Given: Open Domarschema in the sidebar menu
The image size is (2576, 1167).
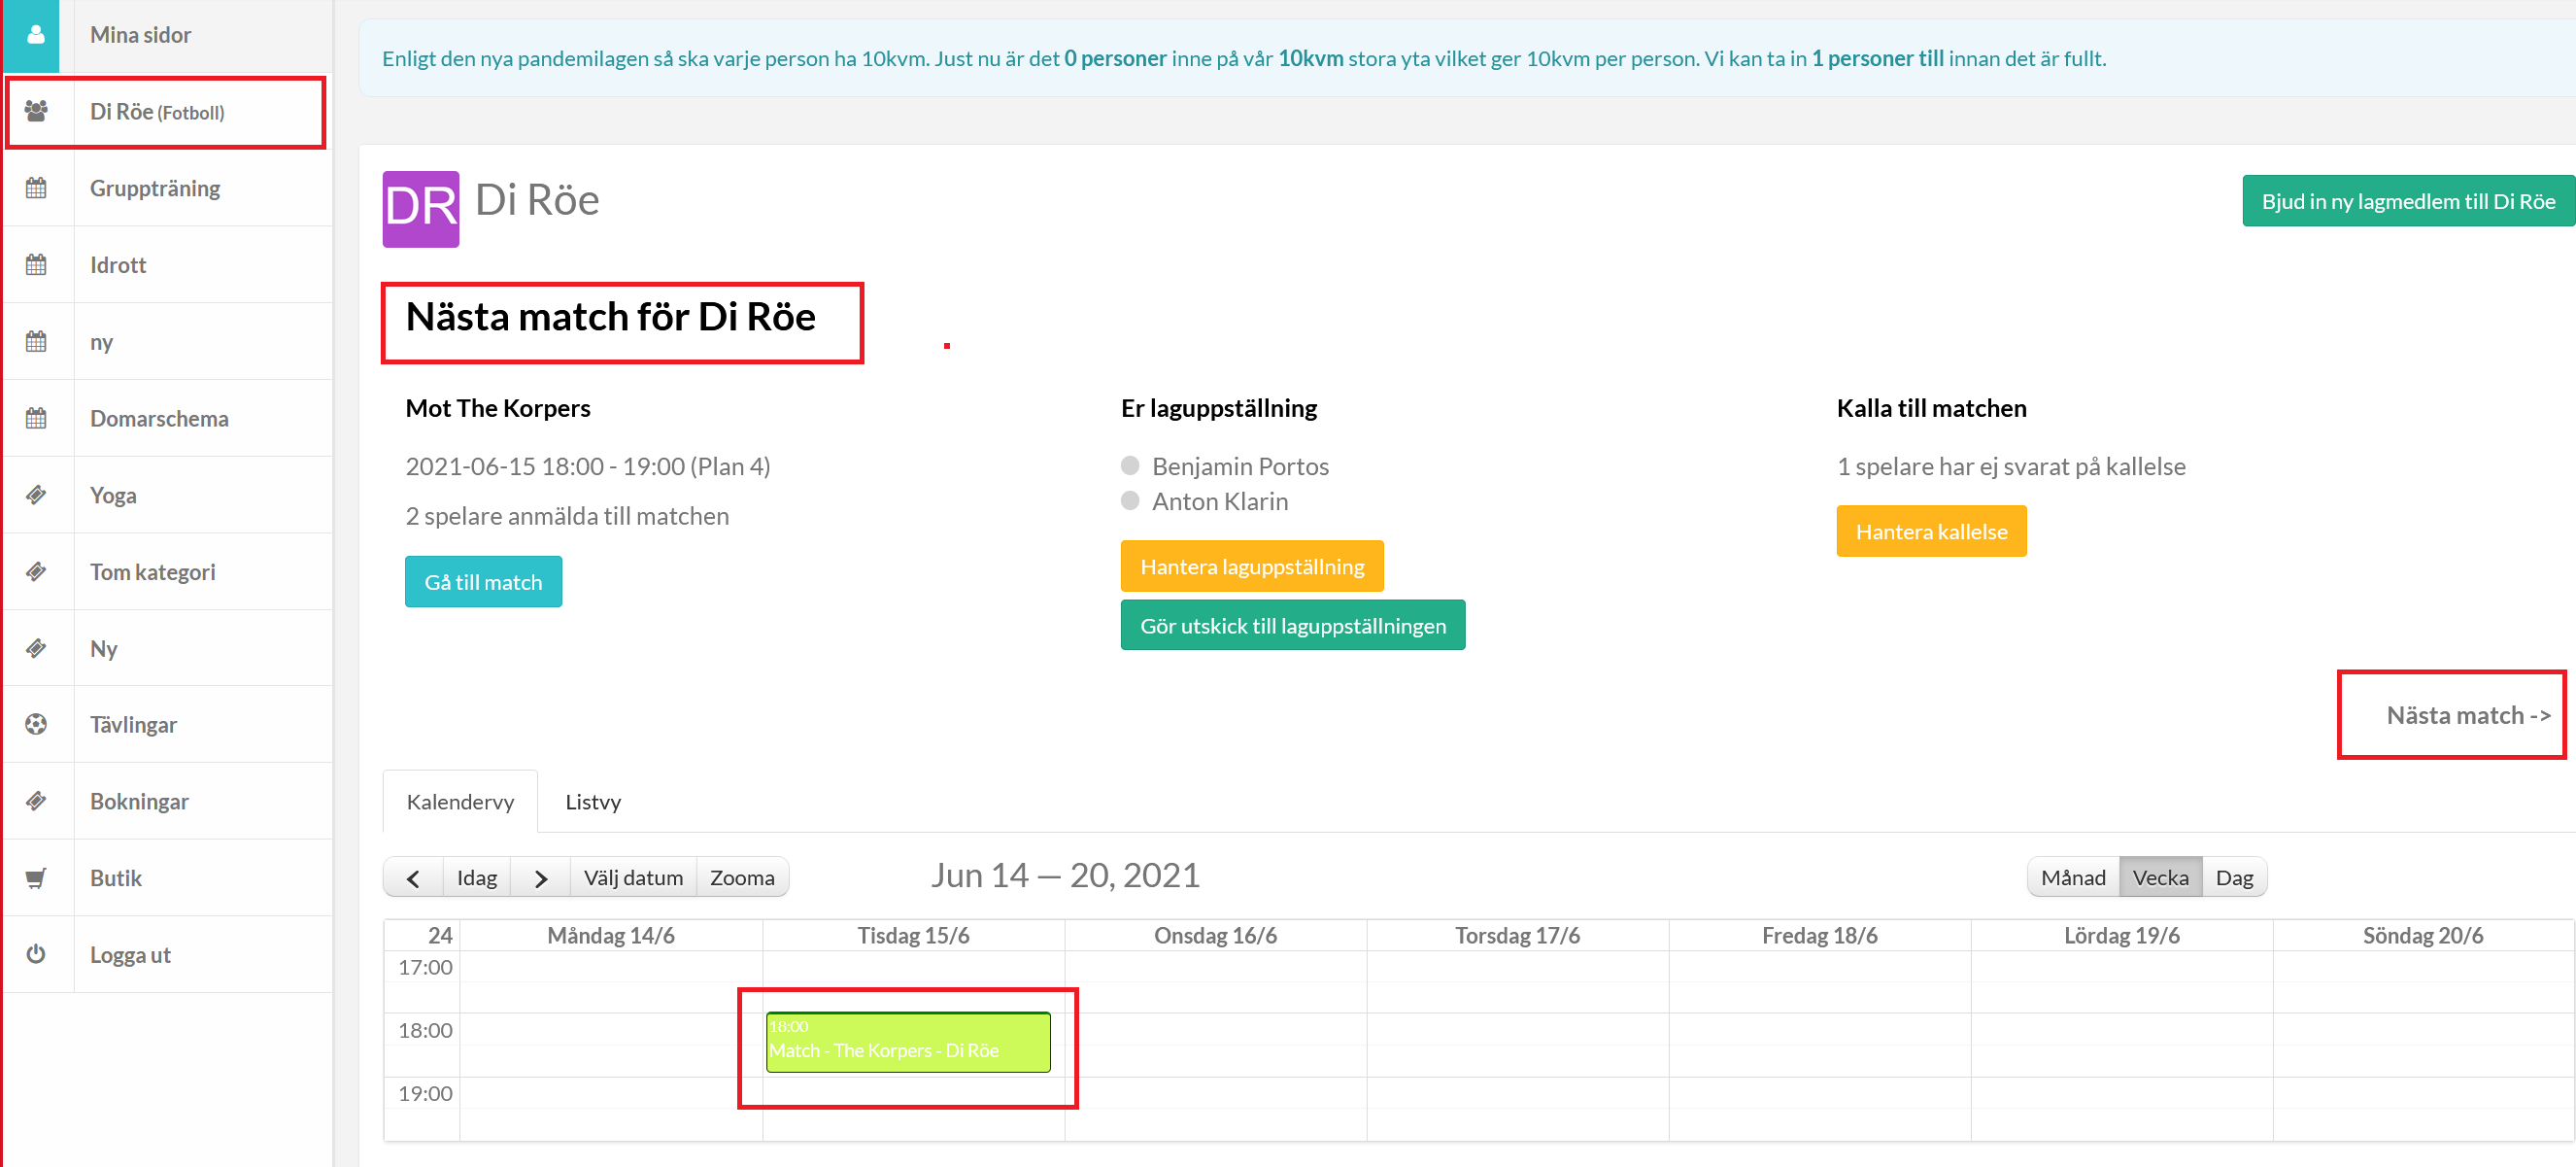Looking at the screenshot, I should pos(159,418).
